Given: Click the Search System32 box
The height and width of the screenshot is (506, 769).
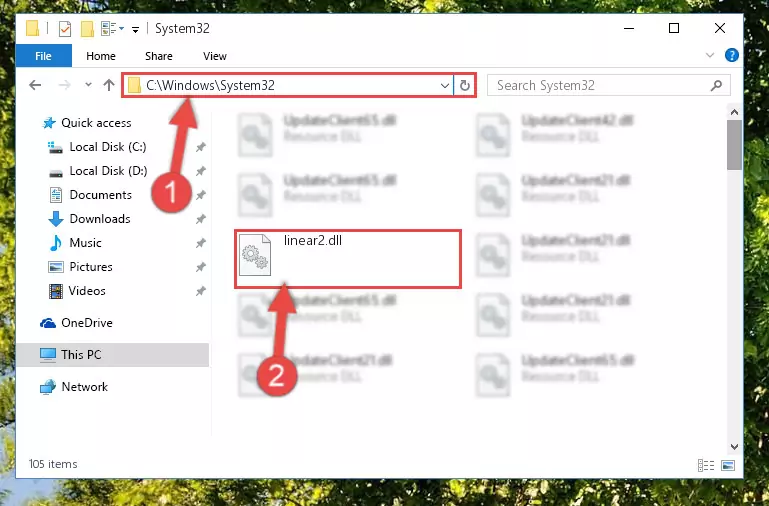Looking at the screenshot, I should (609, 85).
